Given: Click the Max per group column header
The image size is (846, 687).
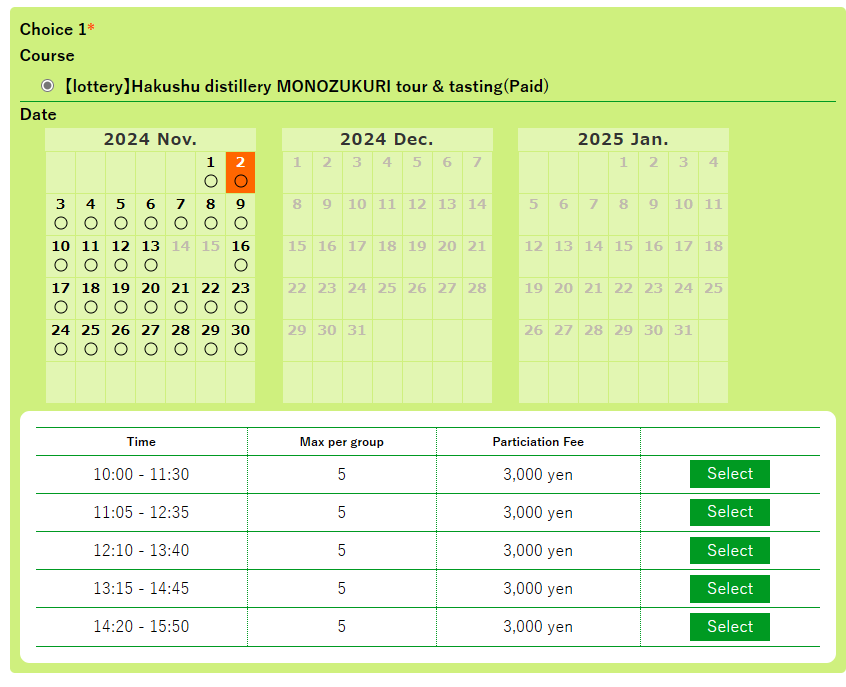Looking at the screenshot, I should (342, 442).
